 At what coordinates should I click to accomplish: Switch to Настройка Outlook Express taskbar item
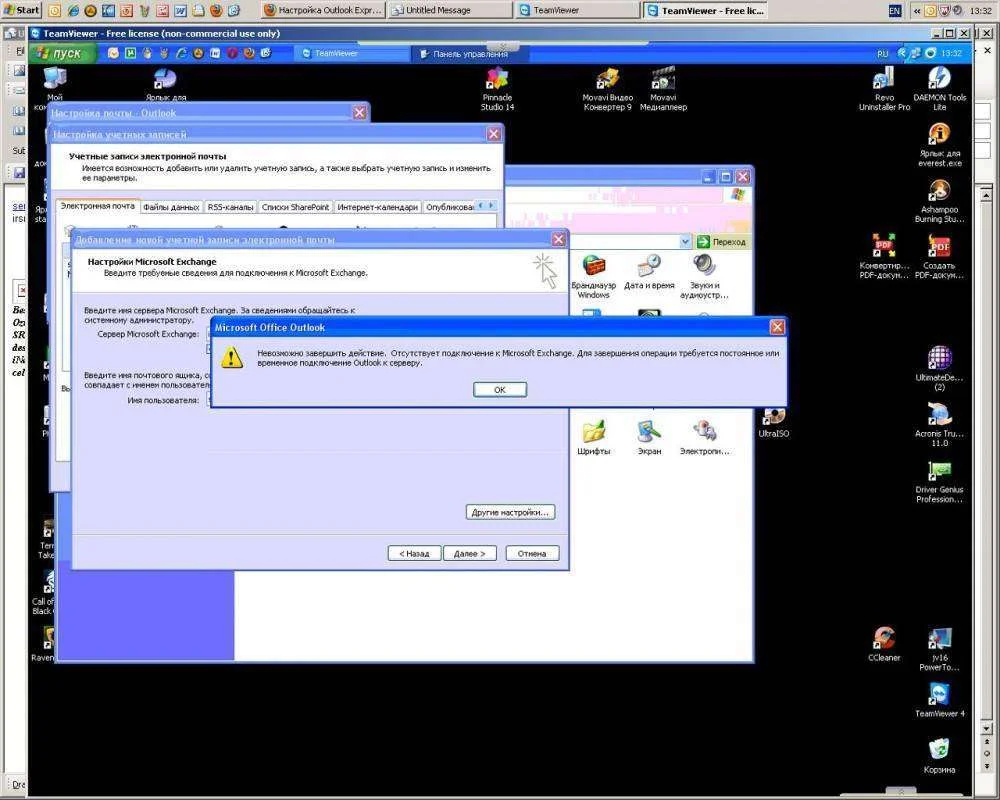tap(322, 10)
